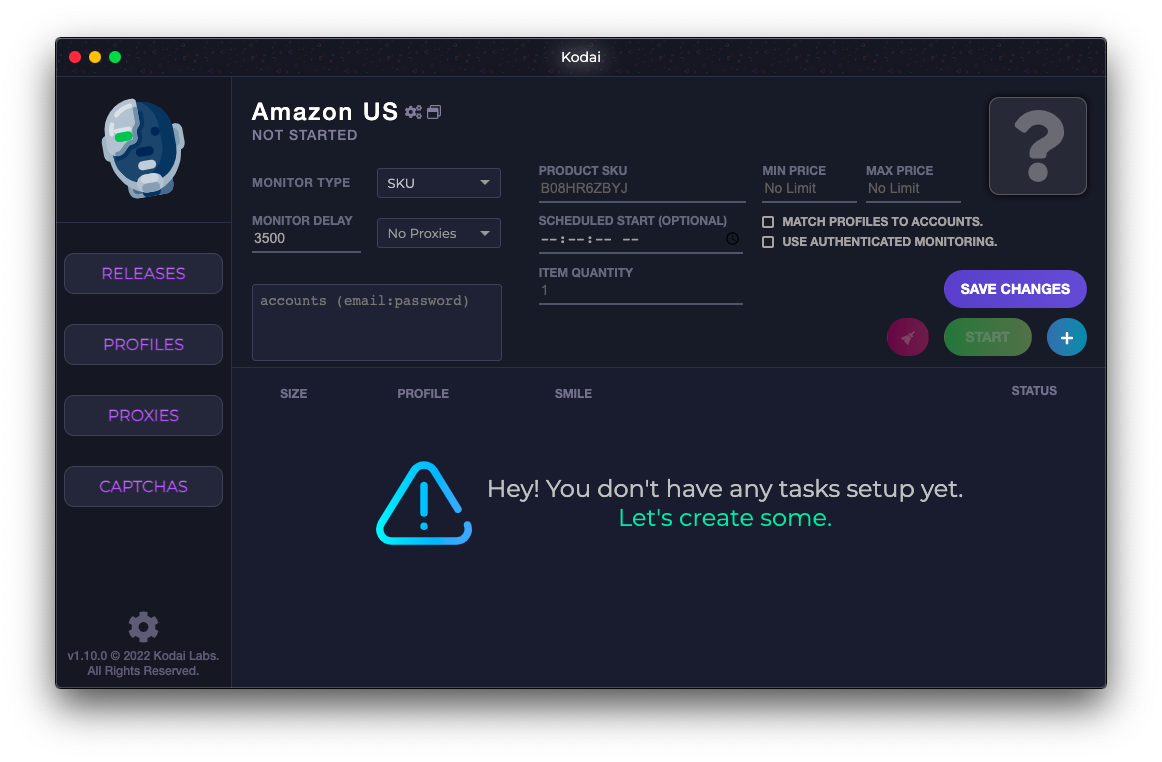Screen dimensions: 1162x762
Task: Open release settings gears icon beside Amazon US
Action: click(414, 112)
